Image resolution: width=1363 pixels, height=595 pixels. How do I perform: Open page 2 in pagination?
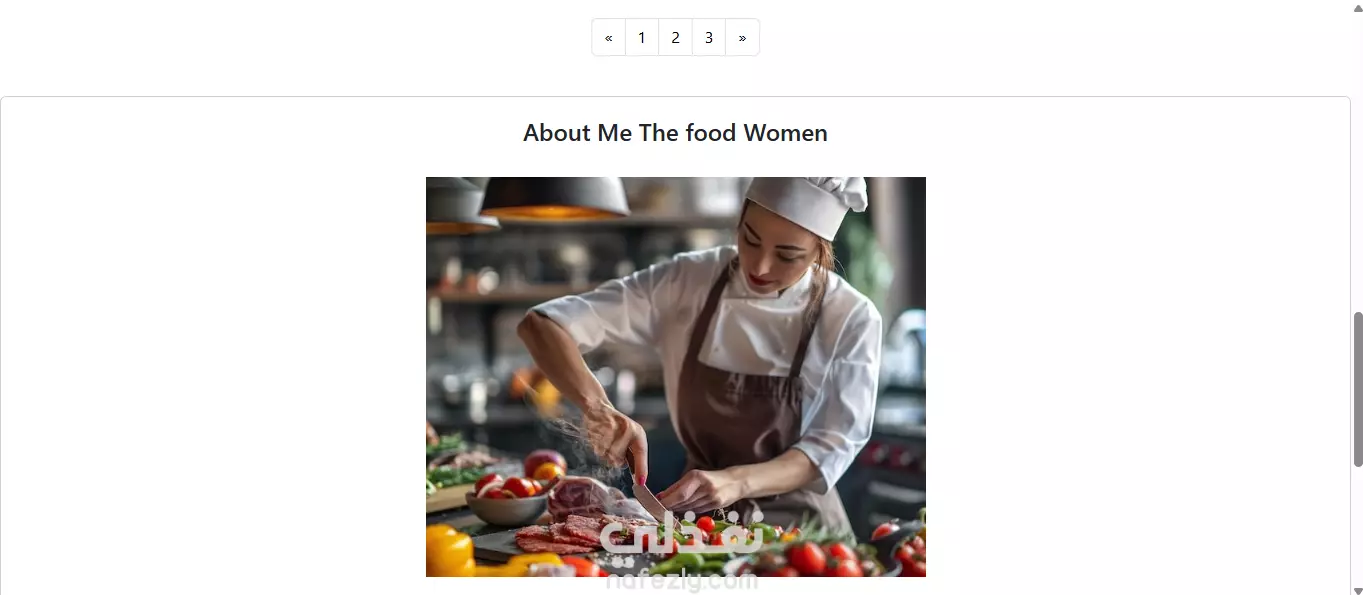(x=676, y=38)
